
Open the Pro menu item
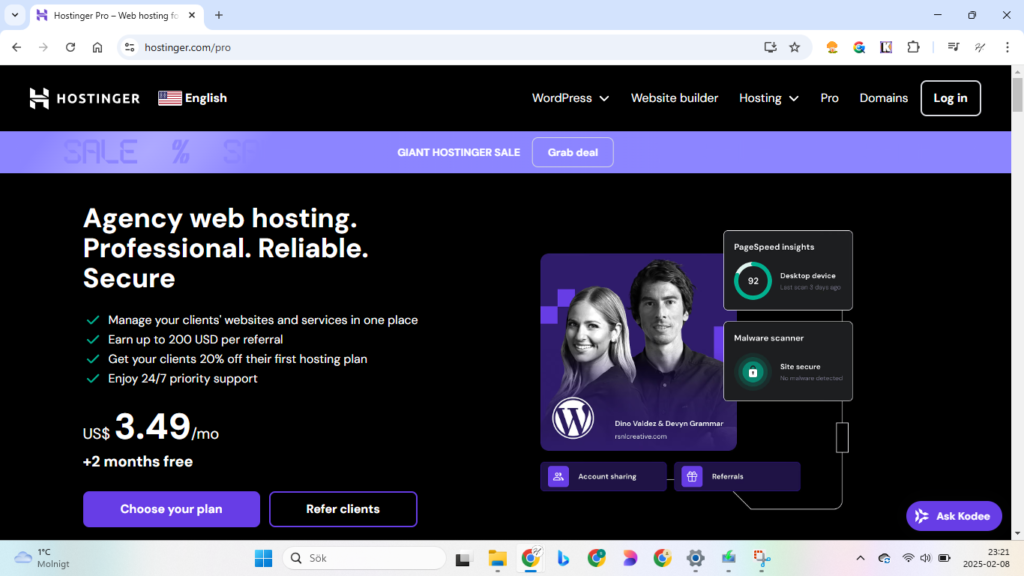(829, 98)
